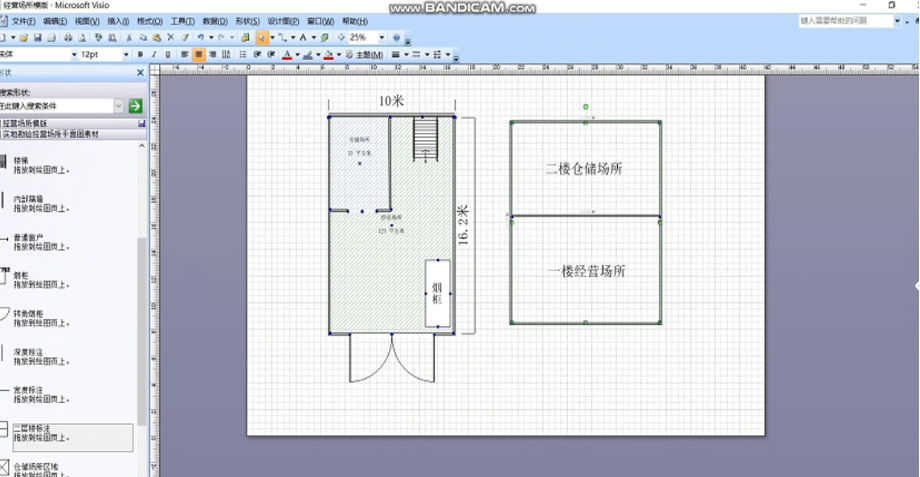The image size is (920, 477).
Task: Open the Undo history dropdown arrow
Action: click(211, 38)
